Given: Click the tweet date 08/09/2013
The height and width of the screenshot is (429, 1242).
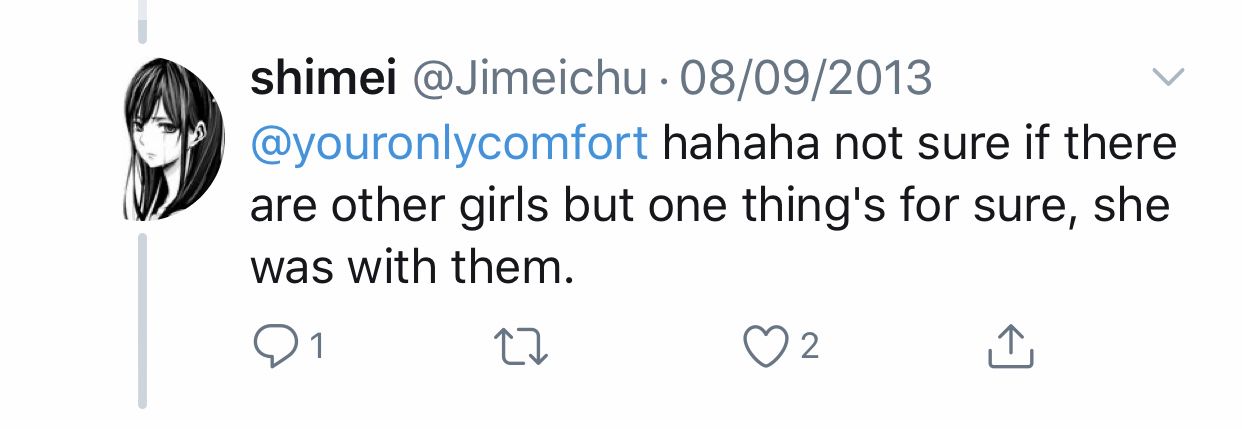Looking at the screenshot, I should click(x=805, y=79).
